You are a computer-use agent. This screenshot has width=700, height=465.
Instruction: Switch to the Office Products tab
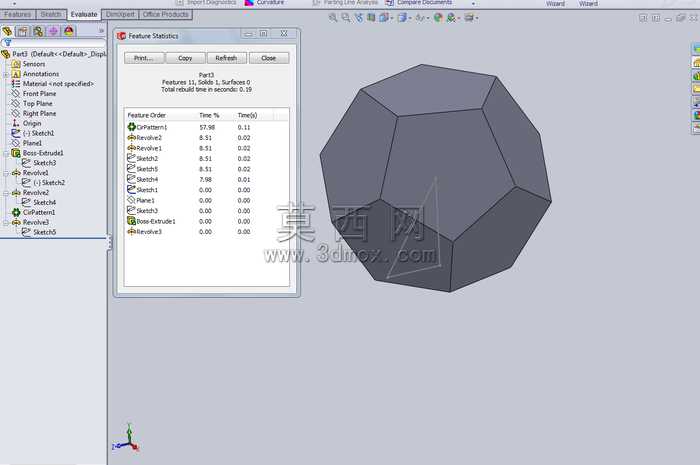tap(166, 14)
